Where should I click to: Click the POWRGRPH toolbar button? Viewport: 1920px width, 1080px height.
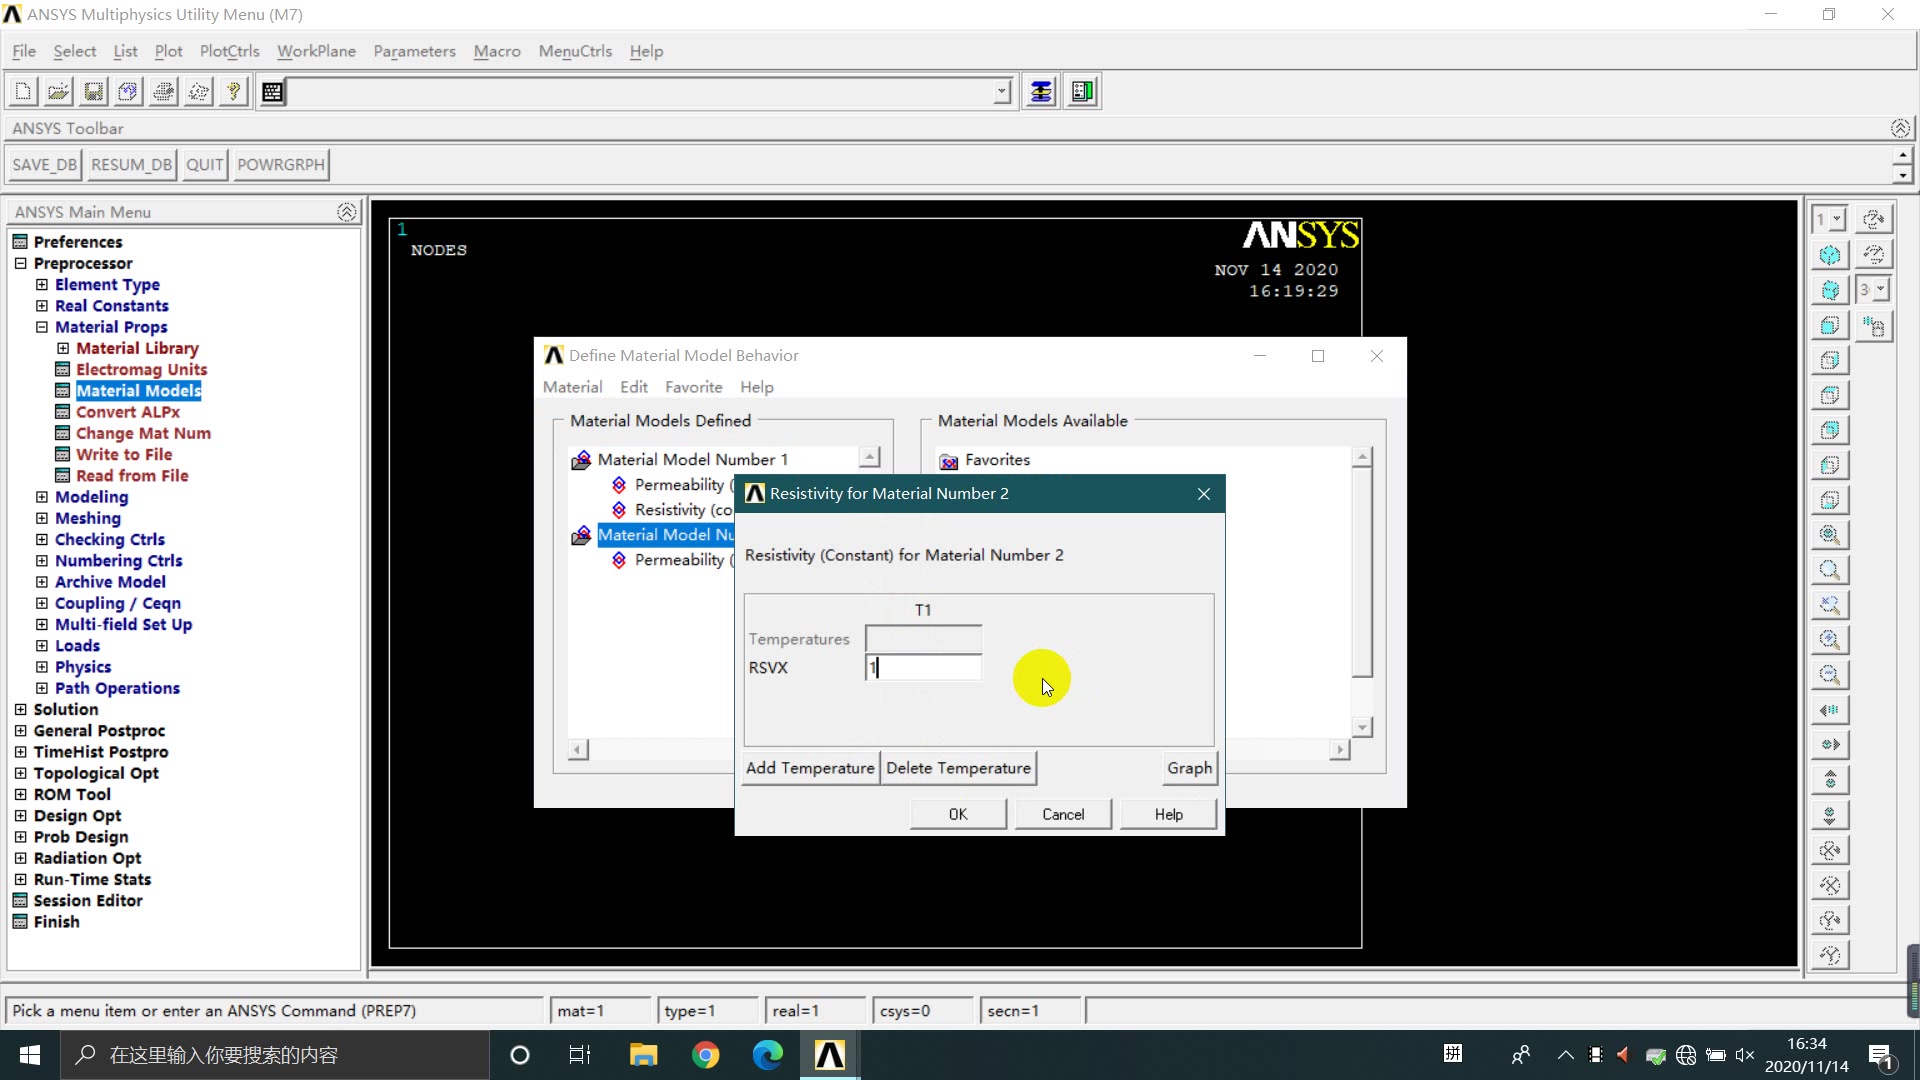(x=281, y=165)
